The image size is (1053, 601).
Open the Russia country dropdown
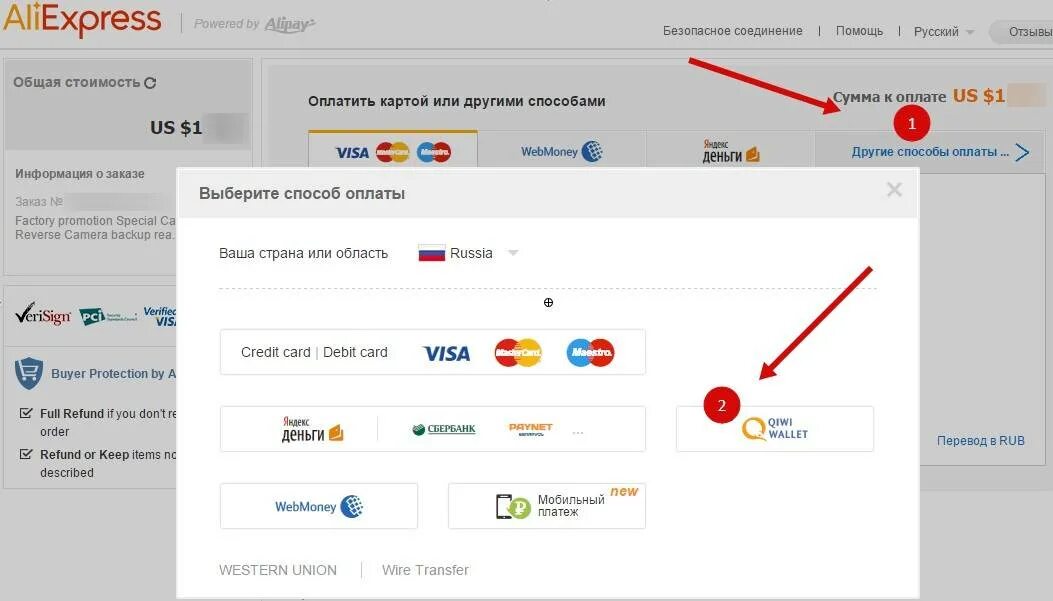(x=468, y=253)
